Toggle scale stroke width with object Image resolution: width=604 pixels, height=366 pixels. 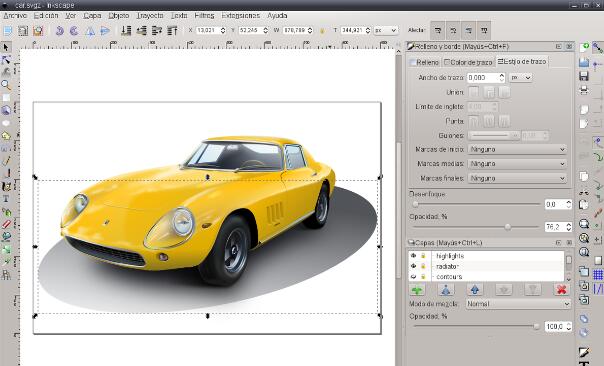coord(438,30)
